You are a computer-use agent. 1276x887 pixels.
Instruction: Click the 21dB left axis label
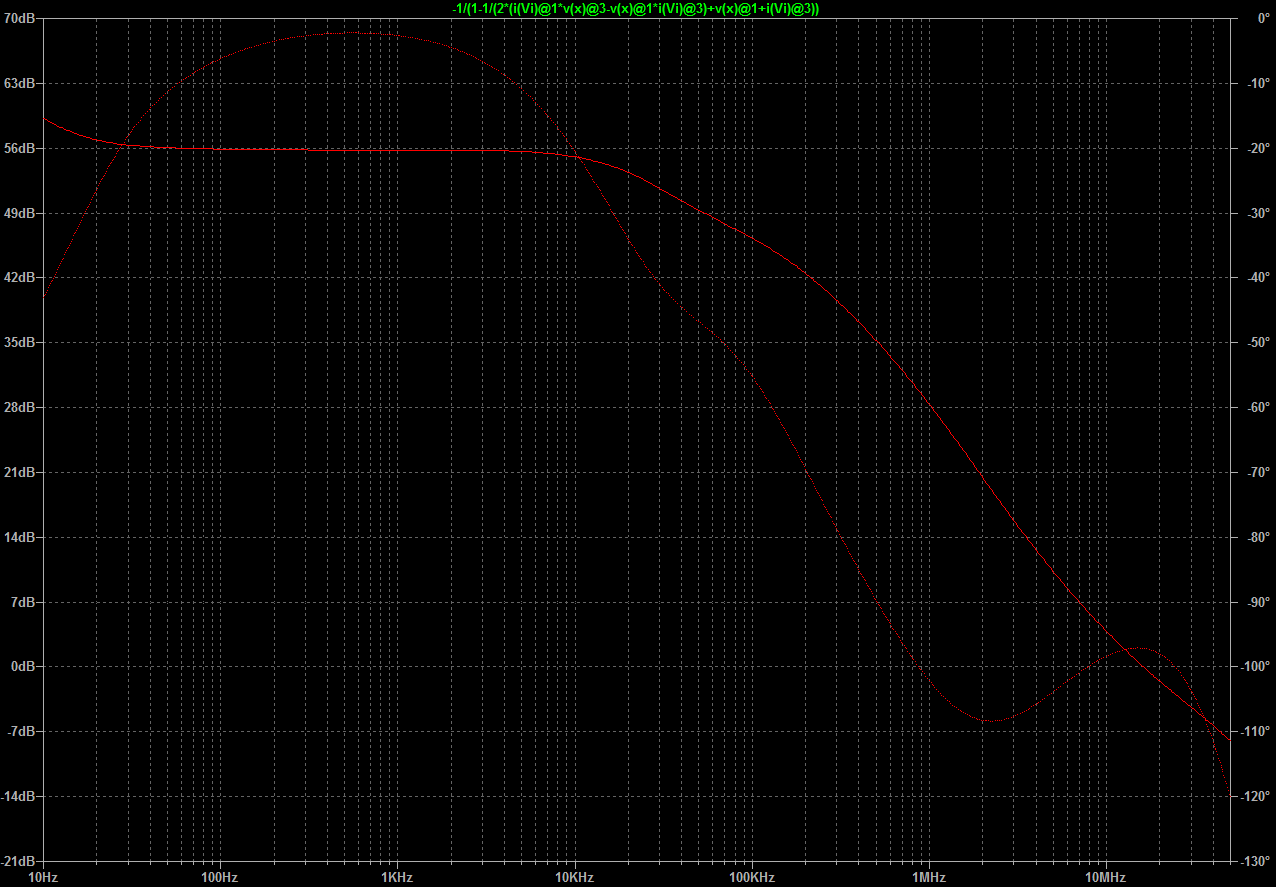click(20, 472)
